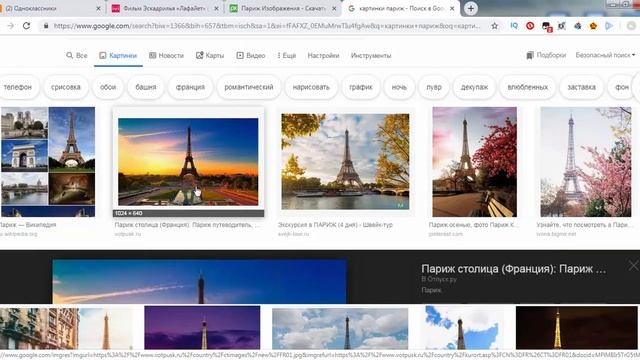Bookmark this page with the star icon
640x360 pixels.
495,26
